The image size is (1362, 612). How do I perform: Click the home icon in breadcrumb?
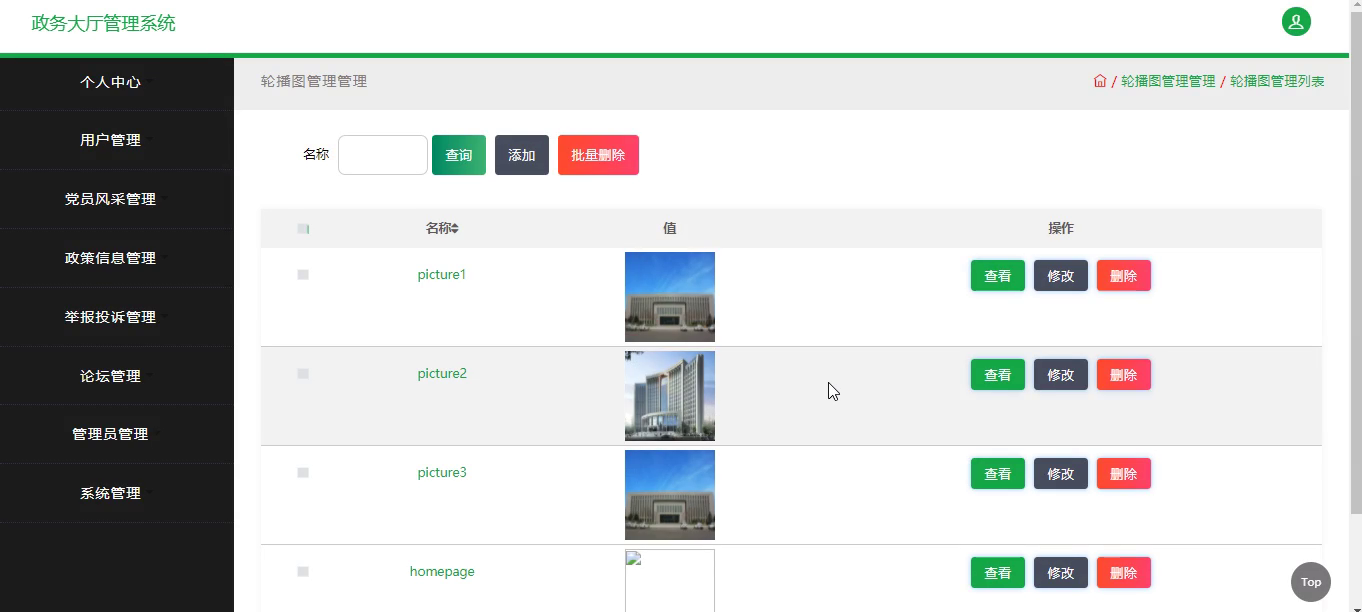[1100, 81]
